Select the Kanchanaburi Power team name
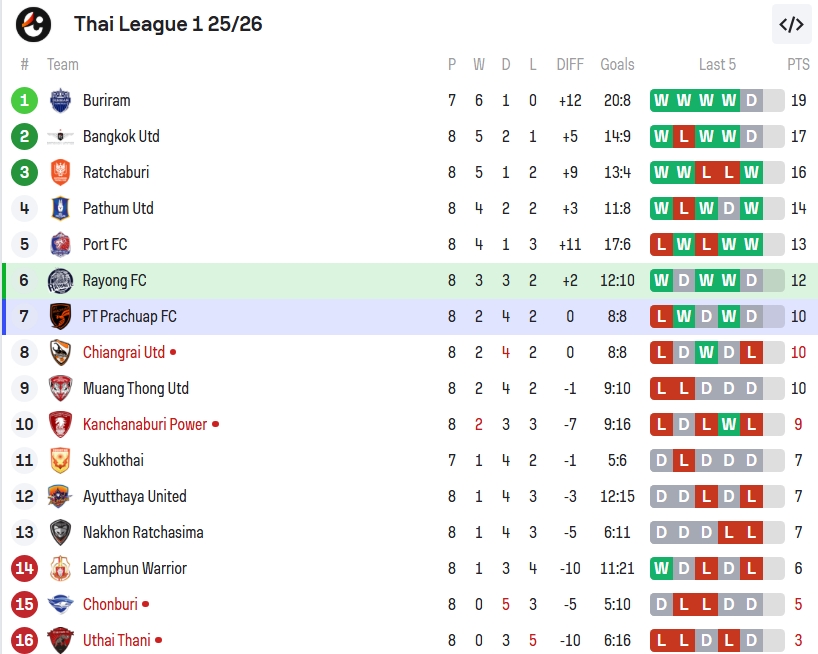 pos(145,424)
